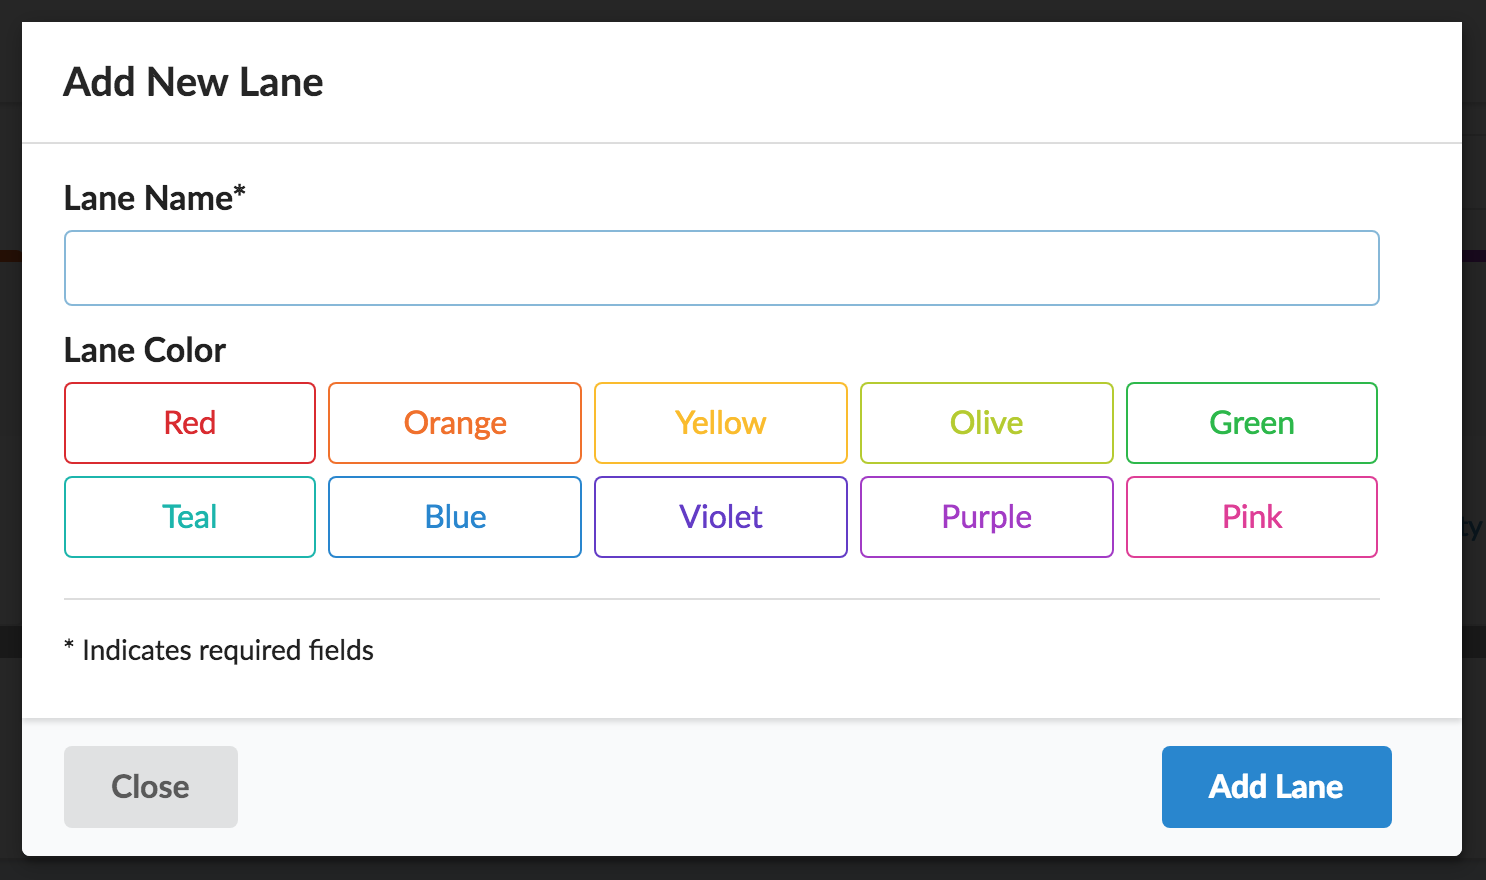This screenshot has width=1486, height=880.
Task: Set lane color to Green
Action: point(1251,423)
